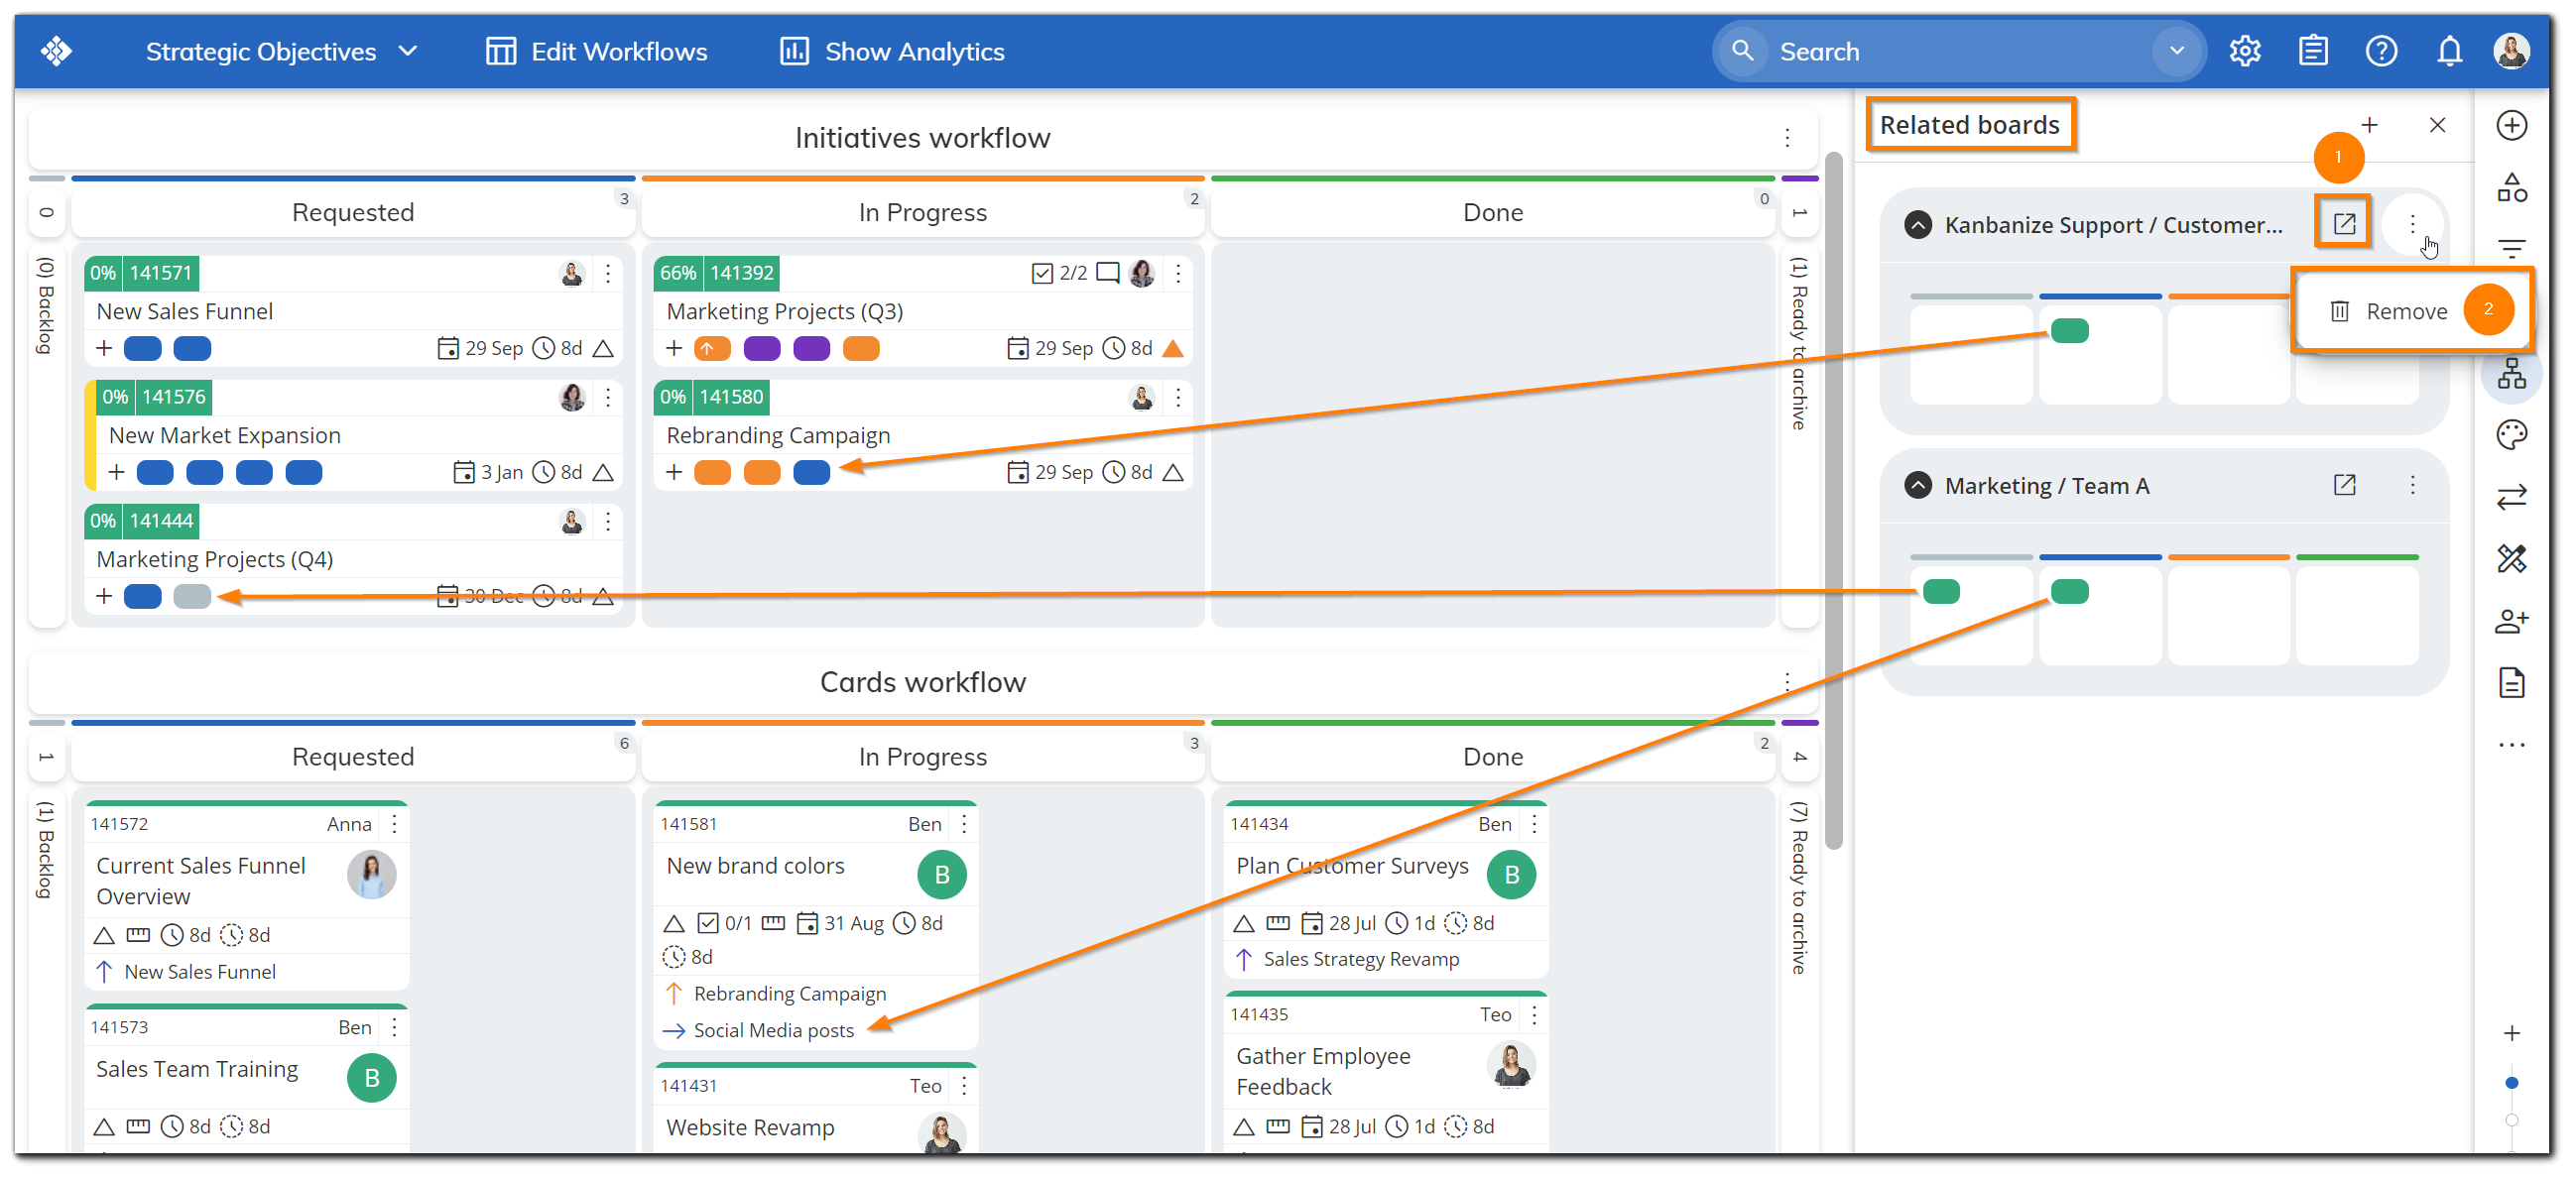
Task: Click the orange sticker on Rebranding Campaign card
Action: point(713,471)
